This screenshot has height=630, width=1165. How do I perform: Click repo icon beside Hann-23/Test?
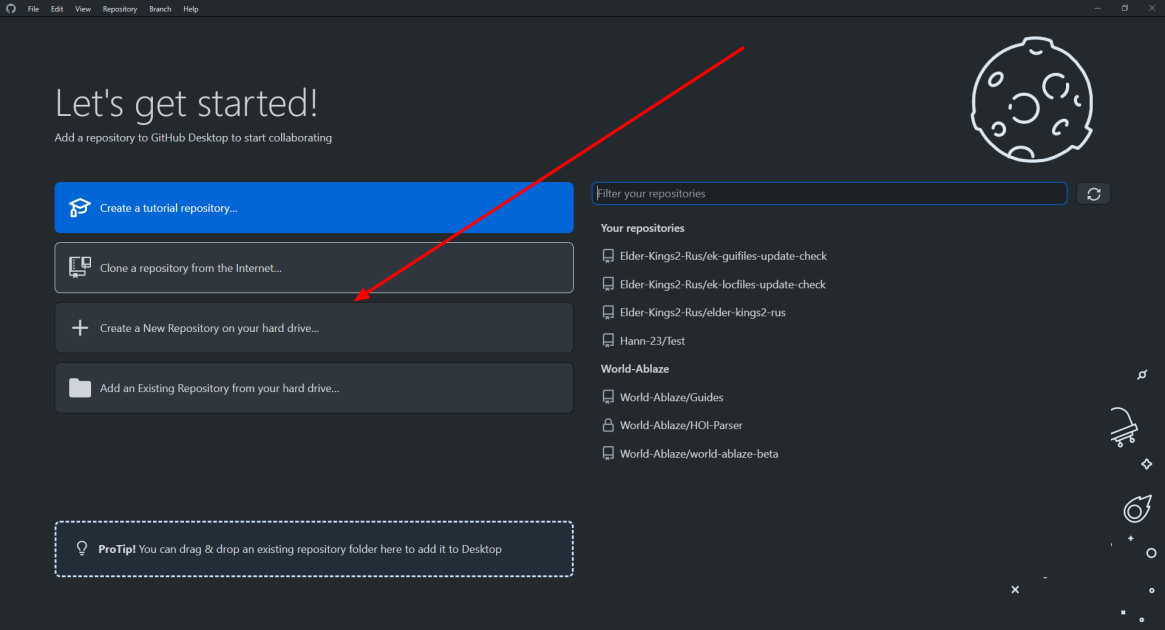[608, 340]
